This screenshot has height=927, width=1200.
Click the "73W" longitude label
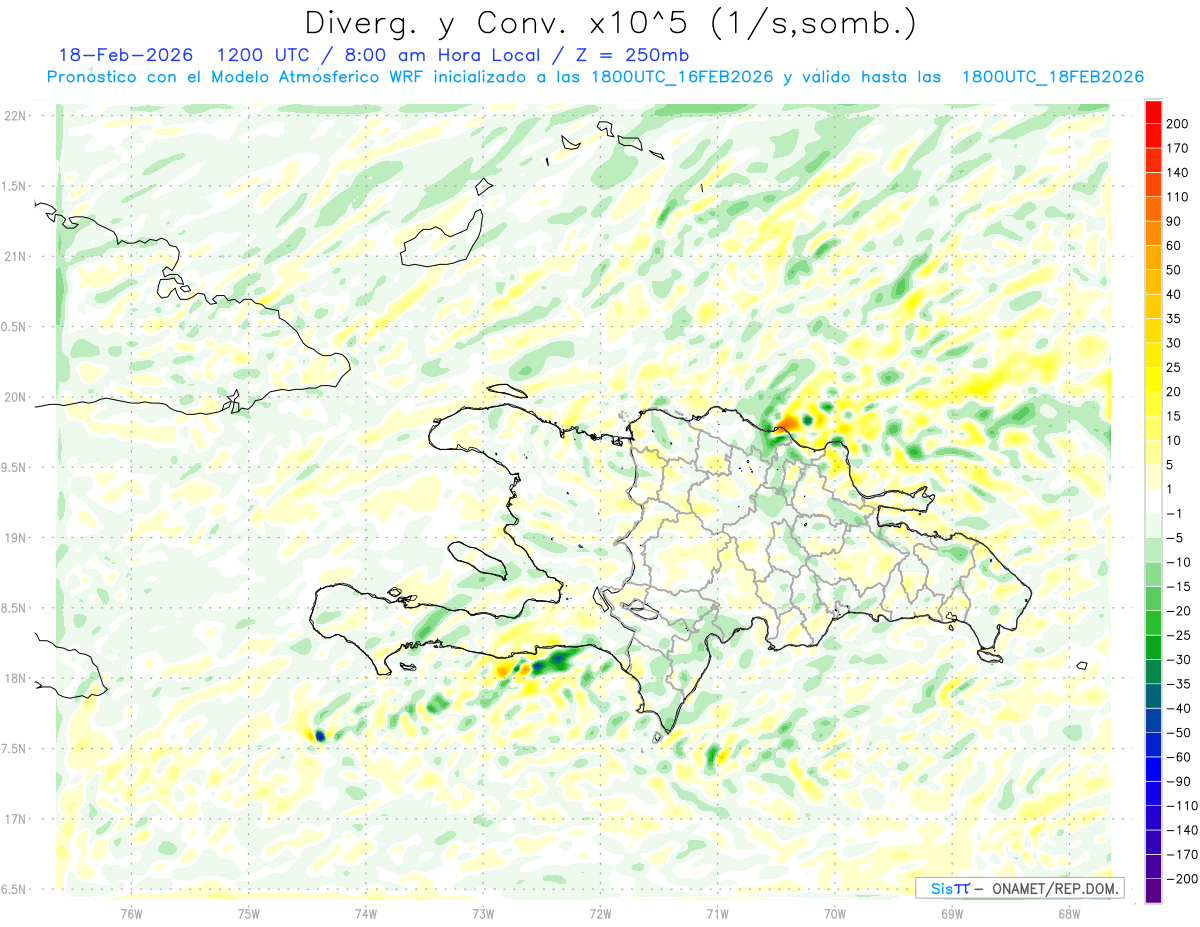pyautogui.click(x=483, y=913)
